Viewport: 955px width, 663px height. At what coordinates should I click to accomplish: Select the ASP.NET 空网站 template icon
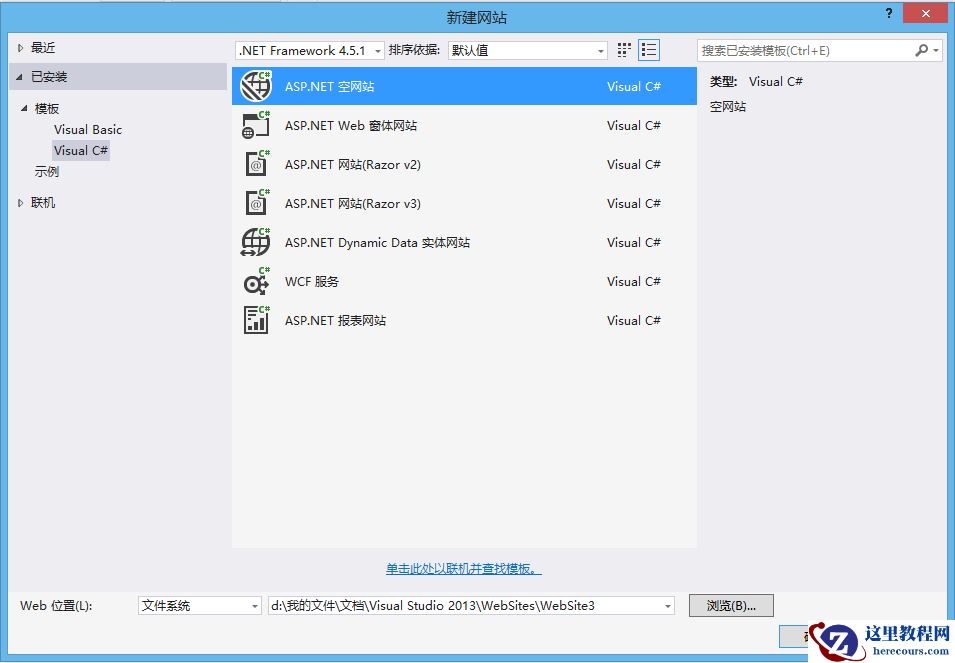pyautogui.click(x=256, y=86)
